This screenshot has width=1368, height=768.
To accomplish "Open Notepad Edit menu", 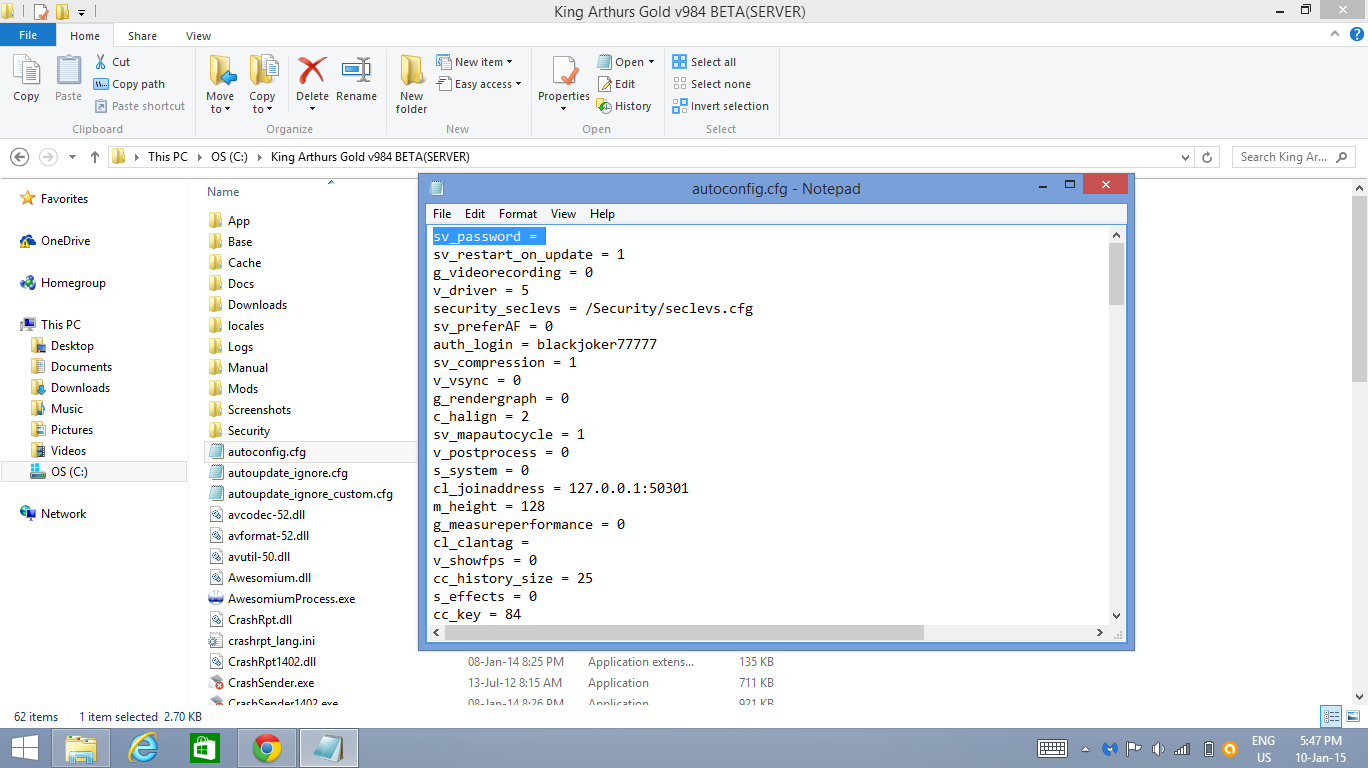I will click(475, 214).
